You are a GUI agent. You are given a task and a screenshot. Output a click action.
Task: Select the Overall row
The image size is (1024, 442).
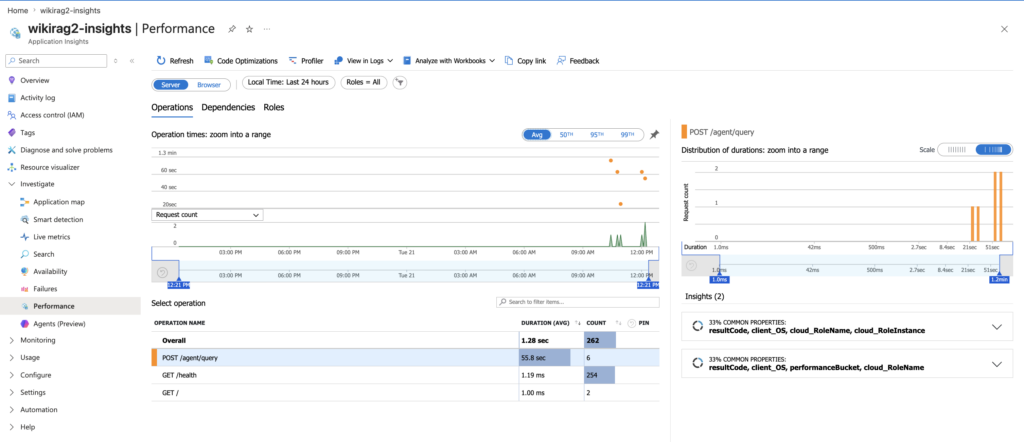tap(406, 340)
